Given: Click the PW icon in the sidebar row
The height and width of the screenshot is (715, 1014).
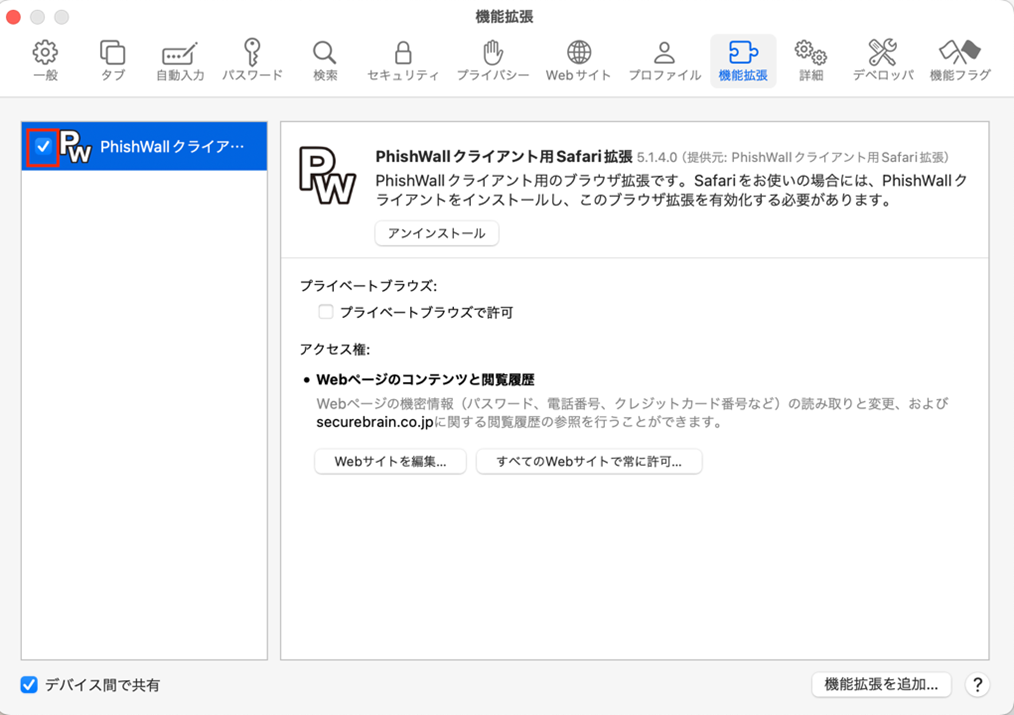Looking at the screenshot, I should pos(76,147).
